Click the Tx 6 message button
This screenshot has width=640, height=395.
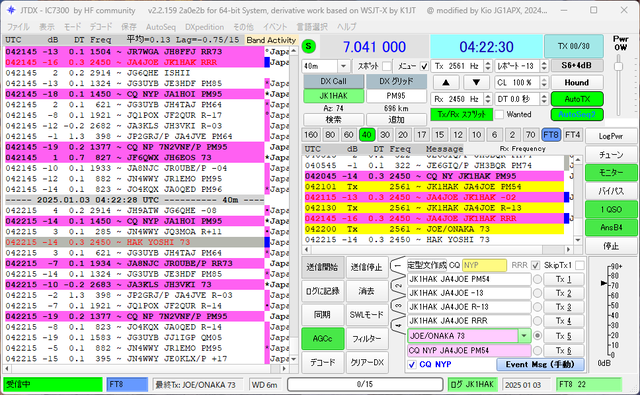click(563, 351)
